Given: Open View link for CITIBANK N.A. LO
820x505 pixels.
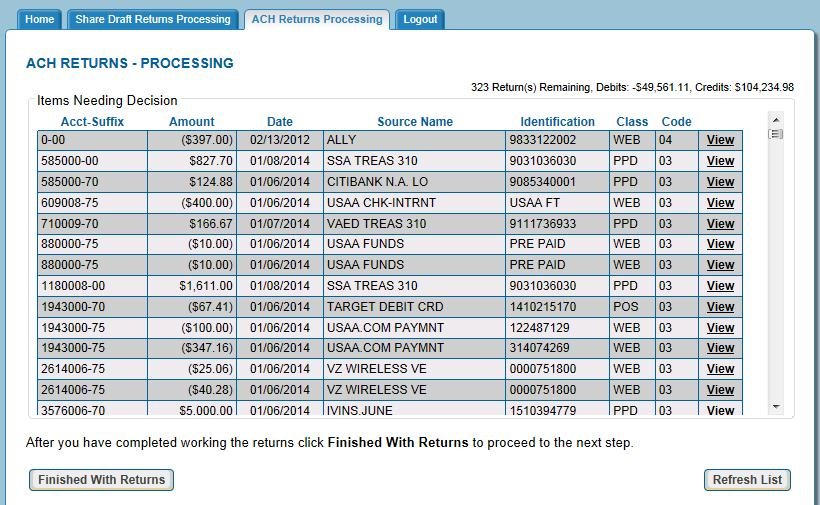Looking at the screenshot, I should point(720,182).
